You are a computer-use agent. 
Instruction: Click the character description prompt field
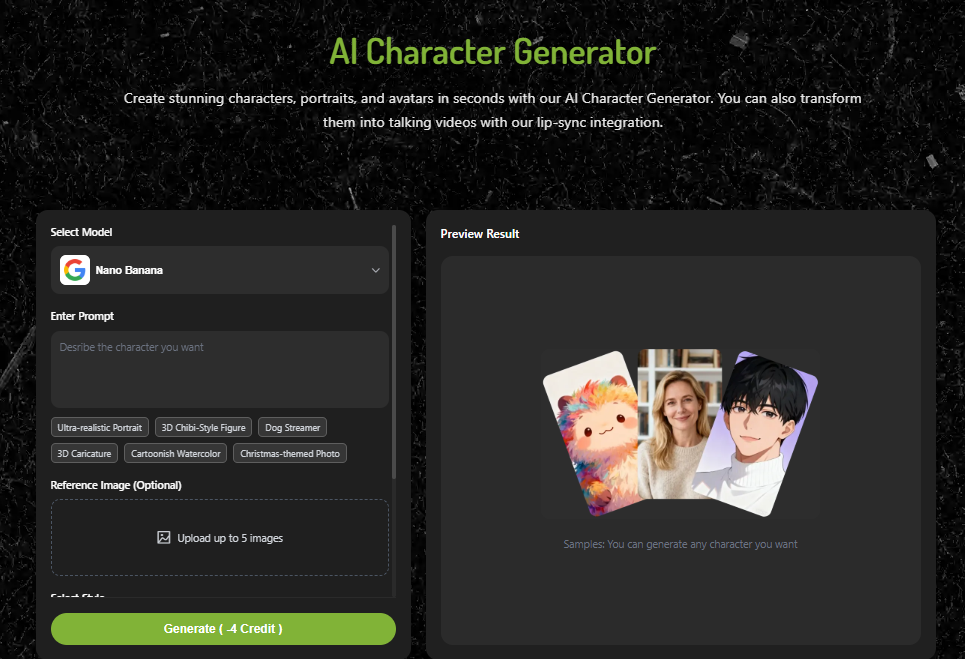tap(220, 368)
